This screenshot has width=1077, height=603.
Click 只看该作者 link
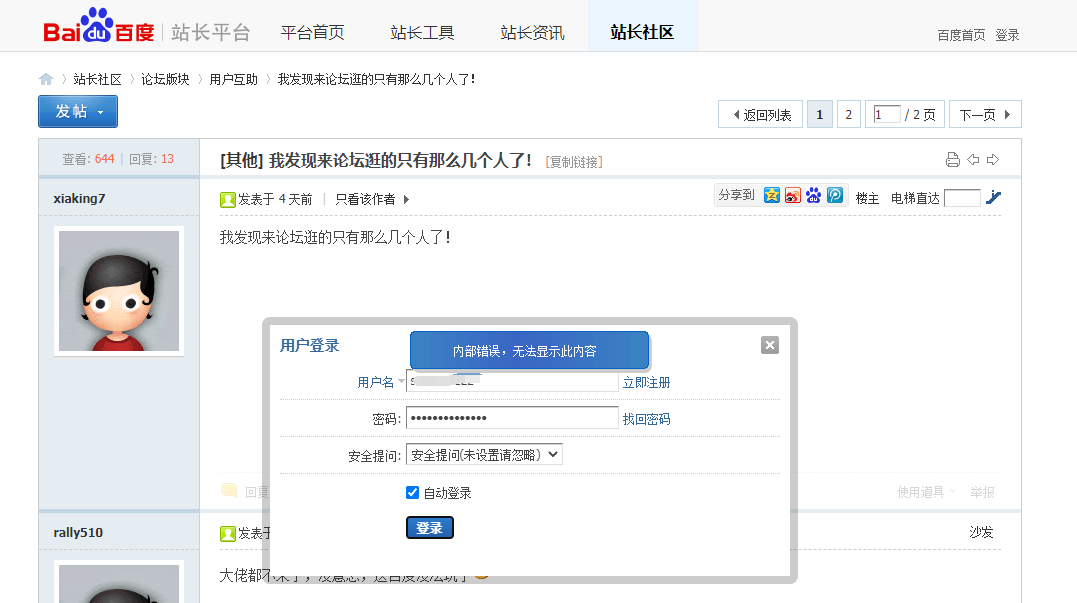pyautogui.click(x=365, y=199)
